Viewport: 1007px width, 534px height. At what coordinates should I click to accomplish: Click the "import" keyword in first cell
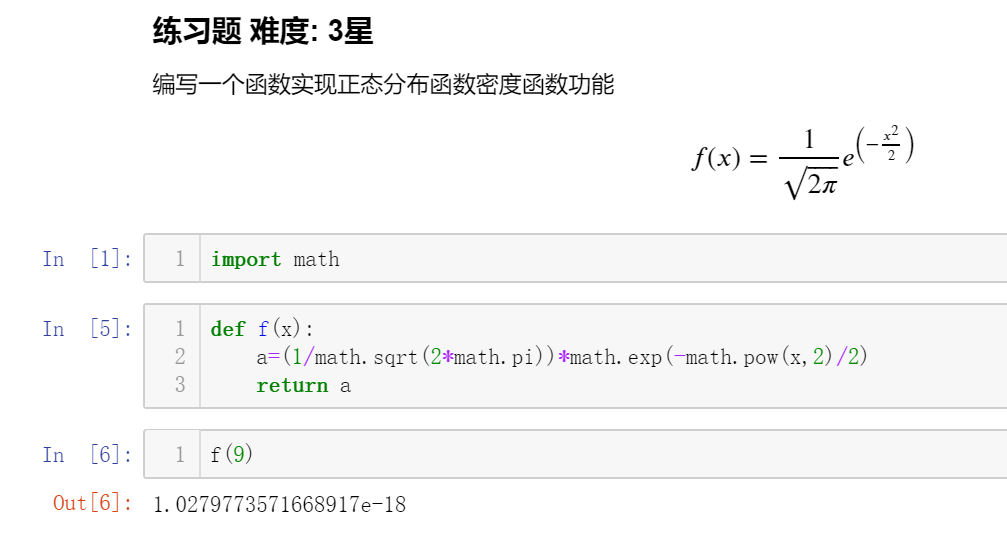[x=246, y=259]
